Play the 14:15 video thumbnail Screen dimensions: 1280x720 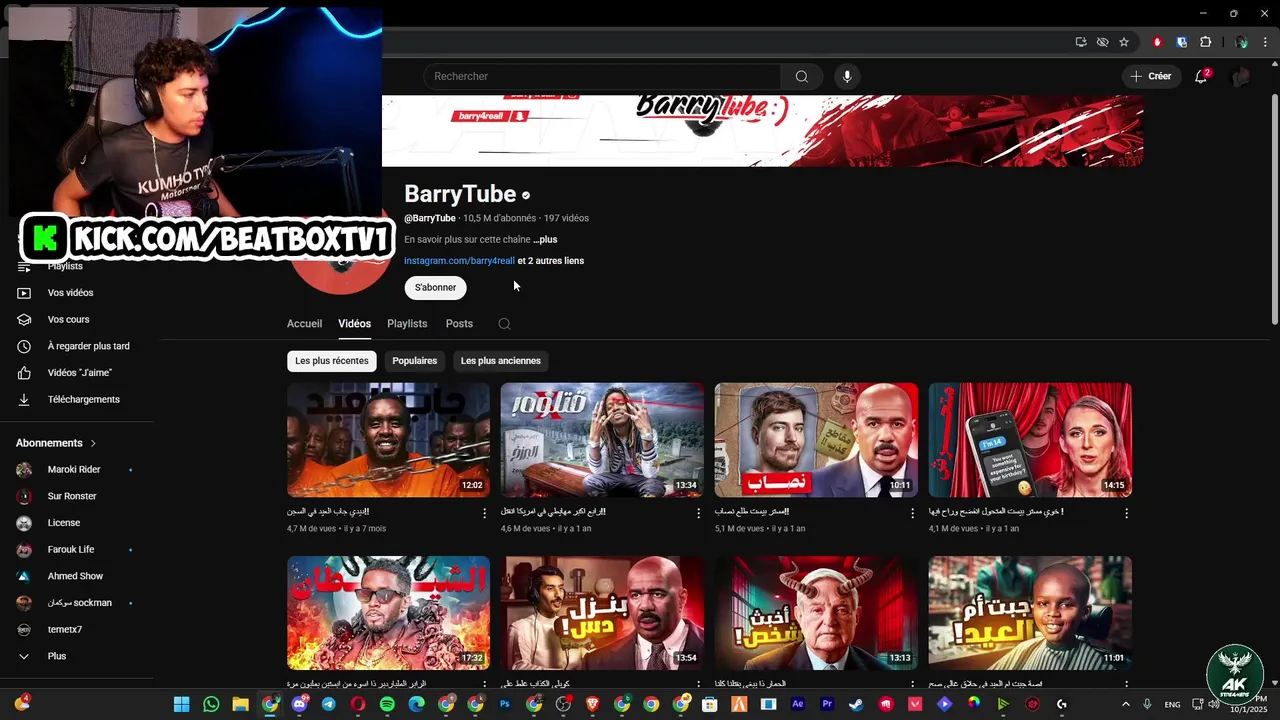(x=1030, y=440)
